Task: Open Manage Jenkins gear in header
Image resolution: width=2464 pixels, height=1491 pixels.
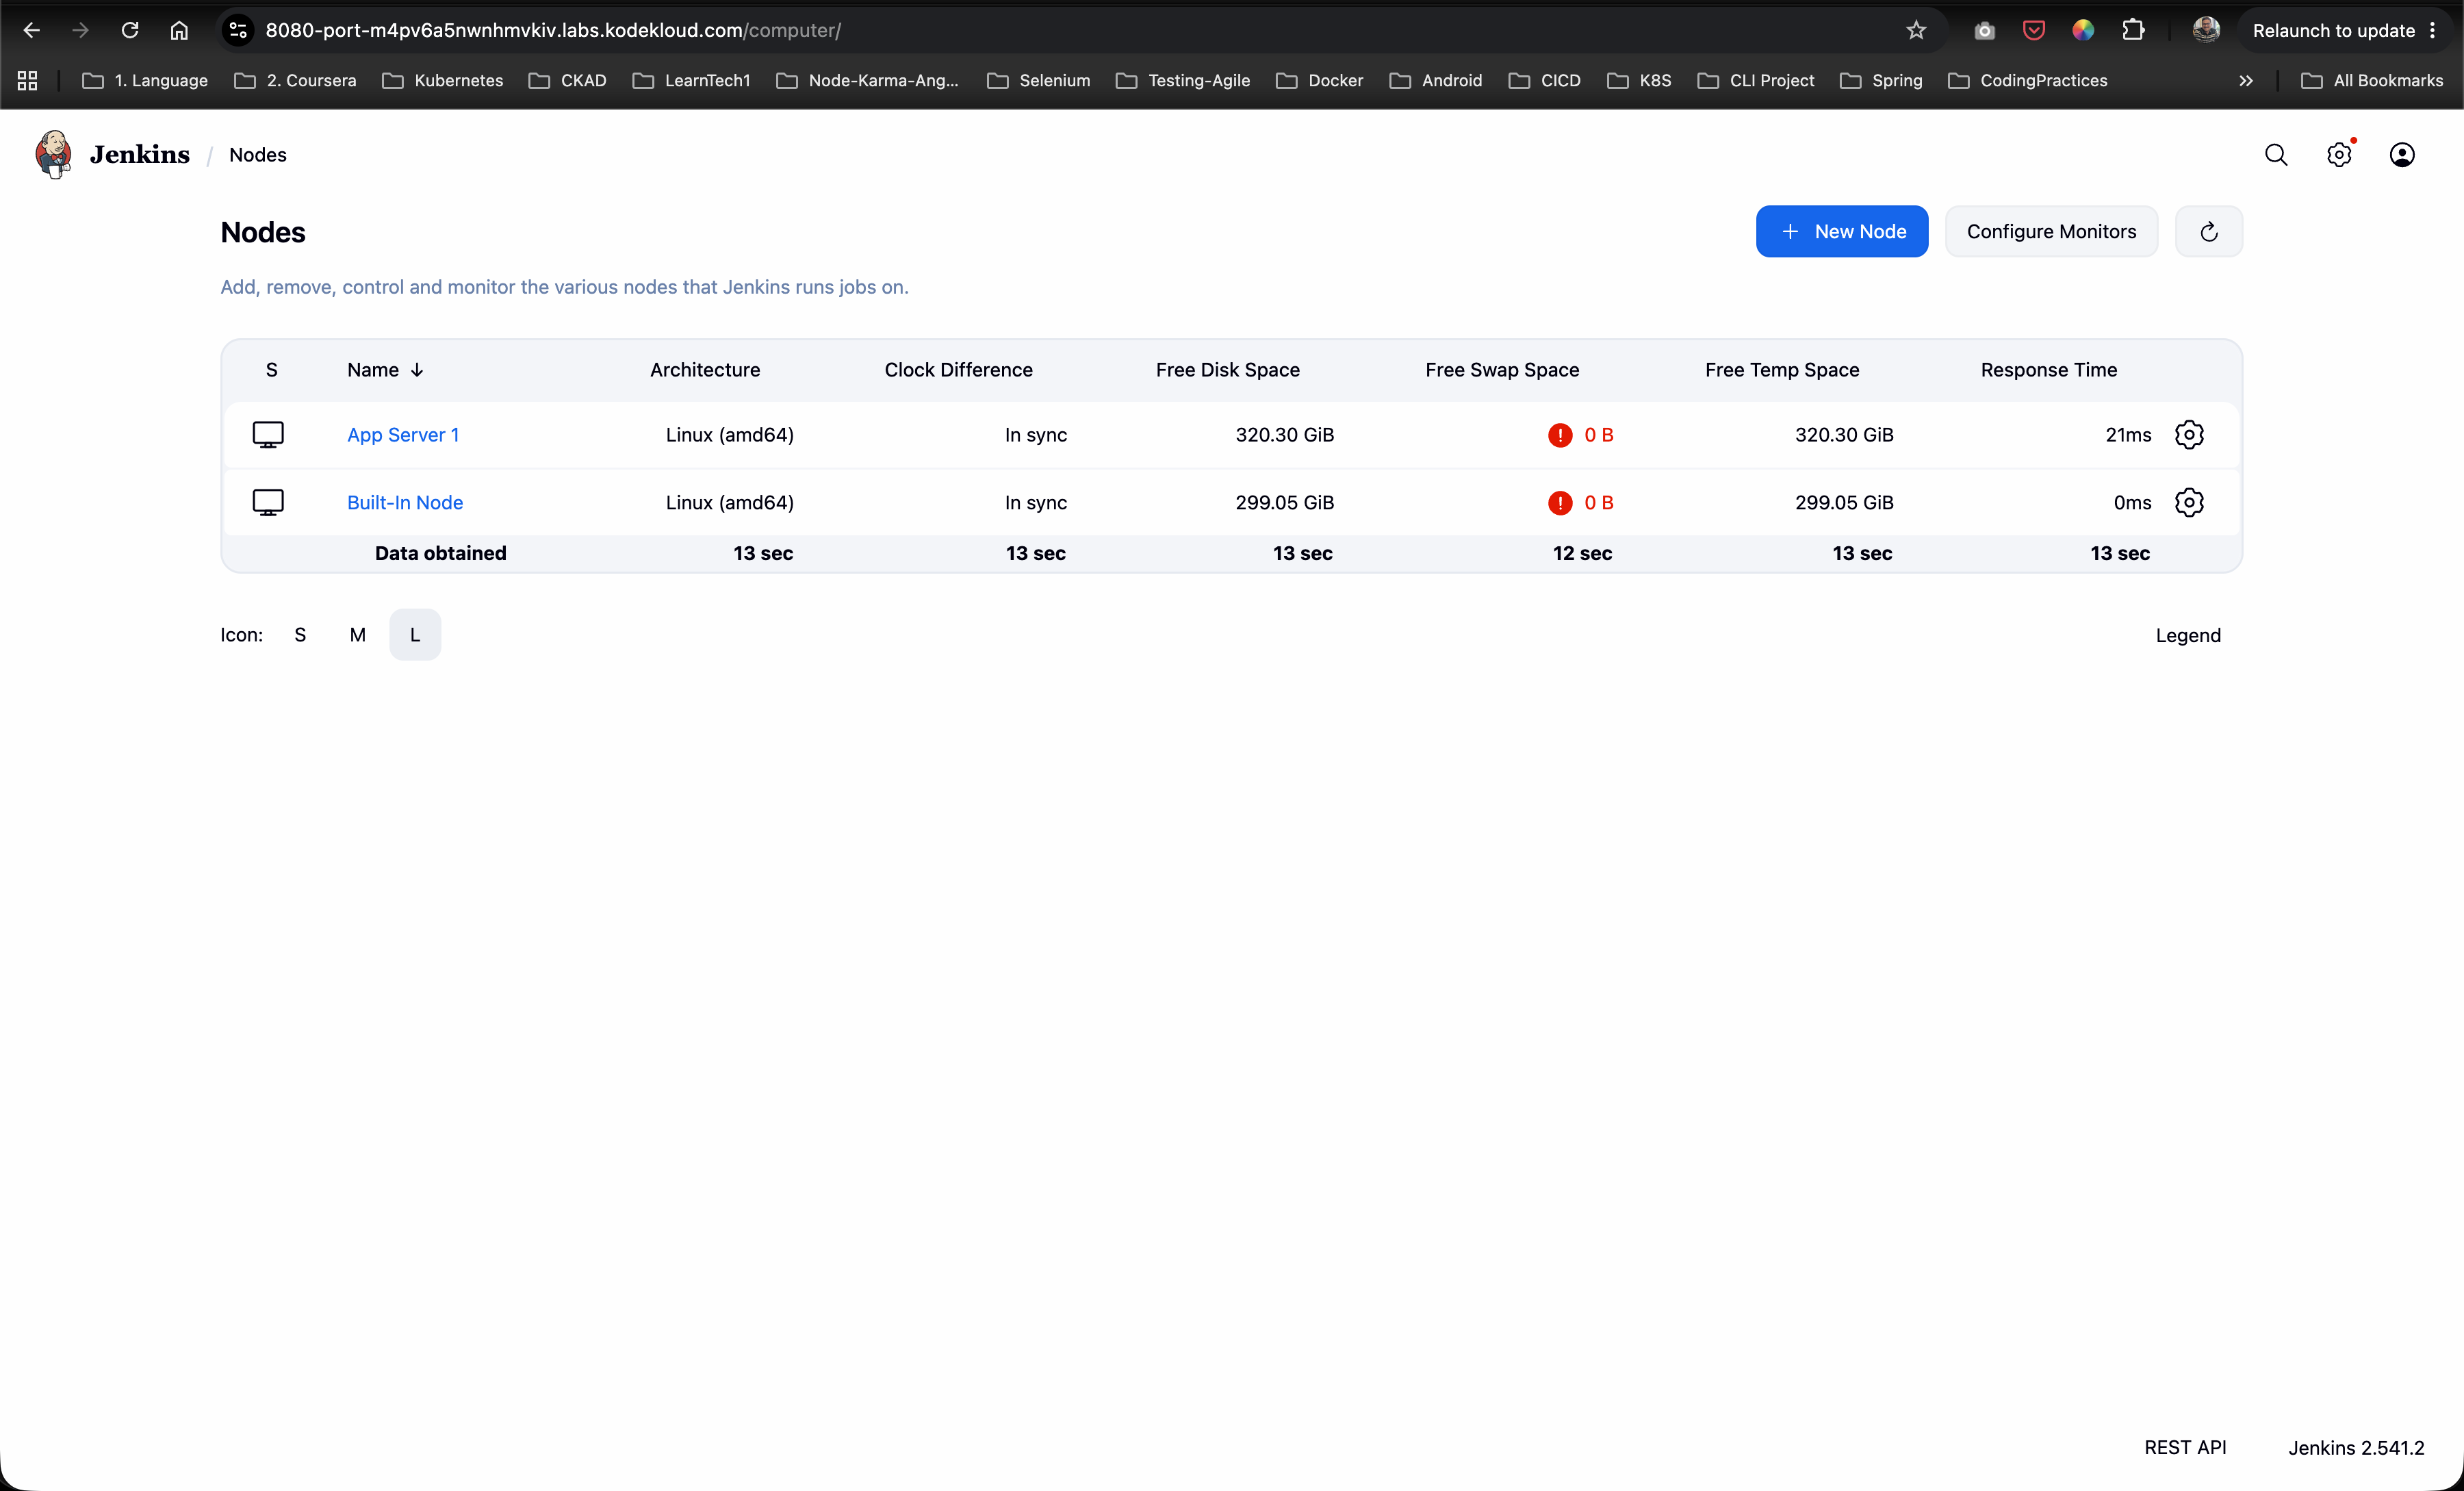Action: (2339, 154)
